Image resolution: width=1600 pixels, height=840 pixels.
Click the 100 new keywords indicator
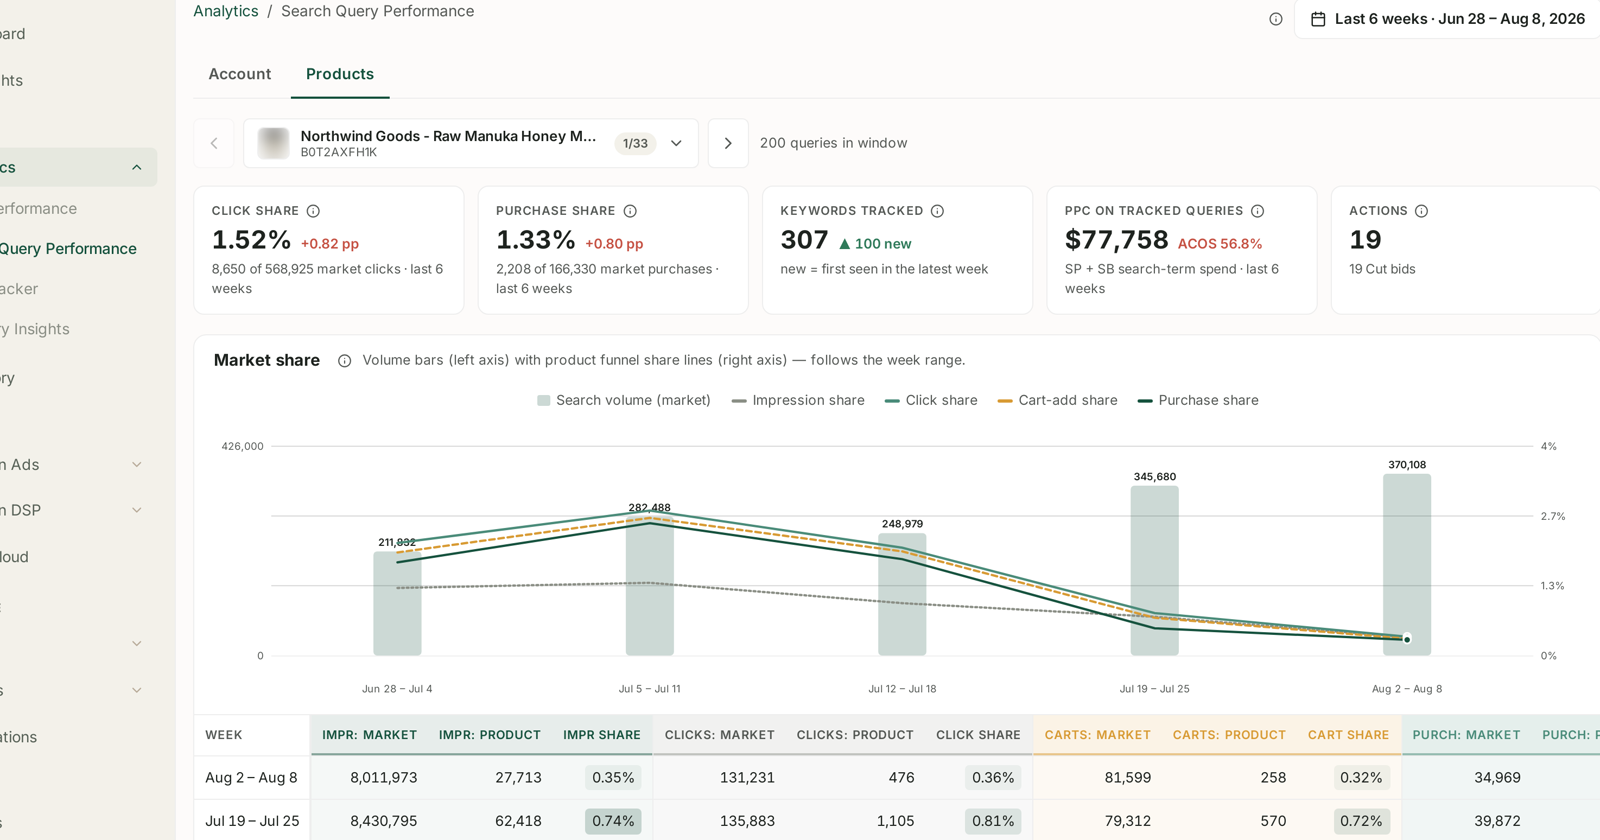[x=875, y=244]
